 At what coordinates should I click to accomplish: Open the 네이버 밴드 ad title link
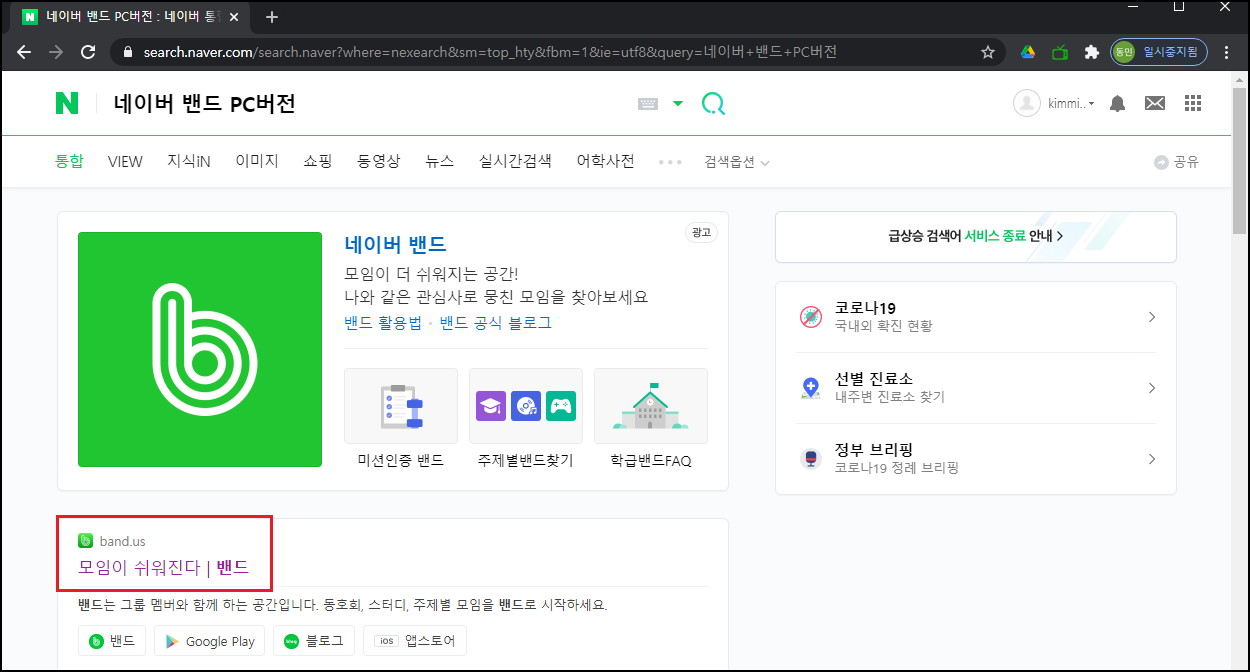(395, 244)
